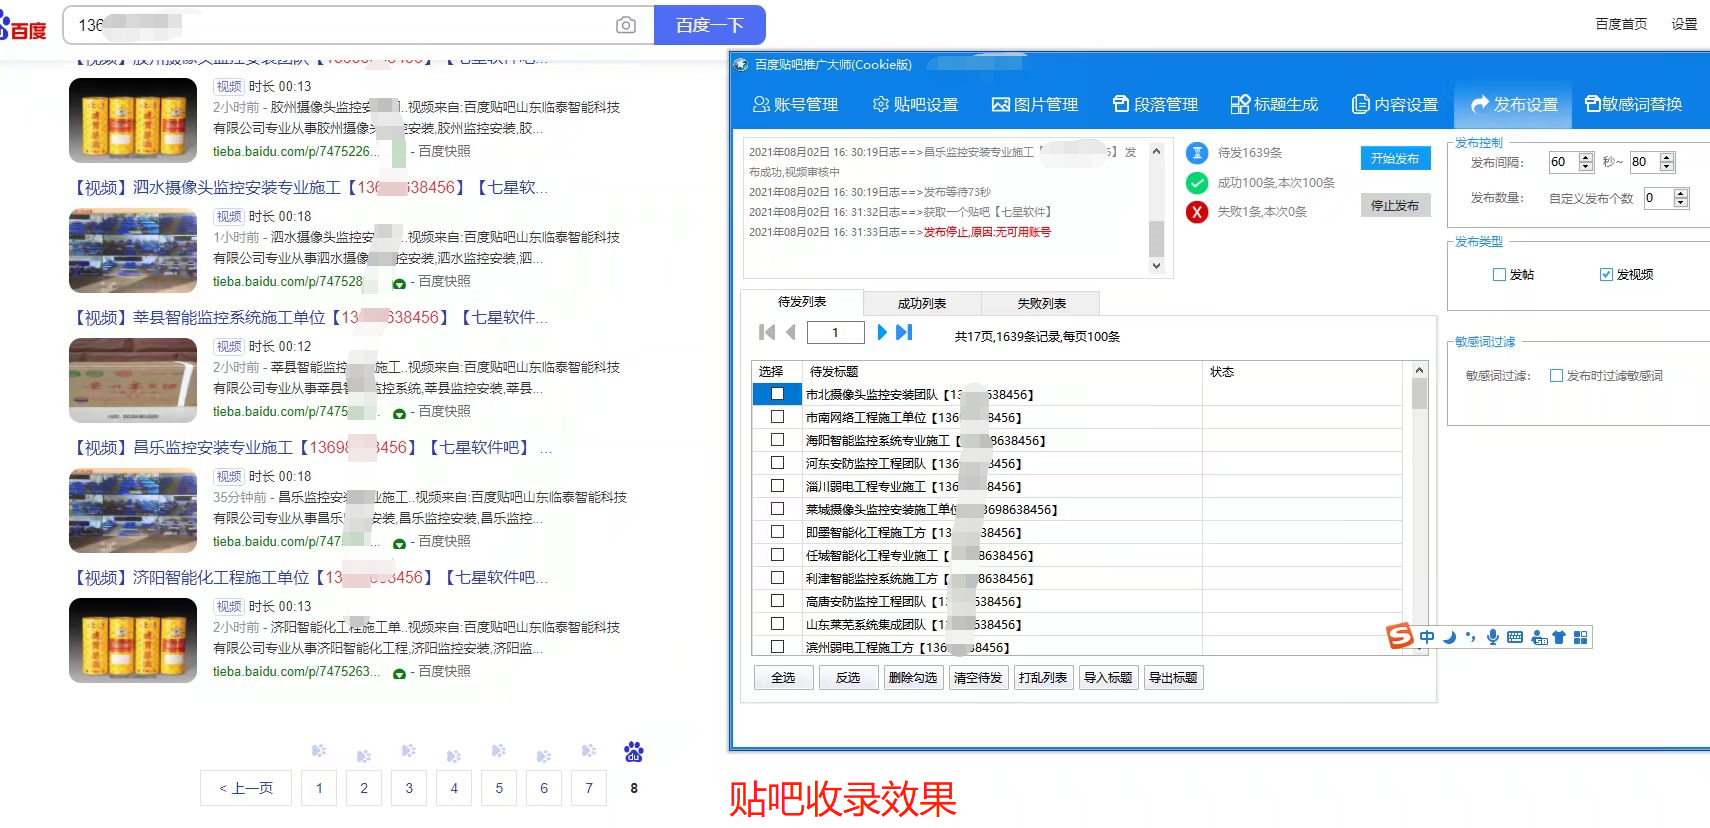Go to previous page of pending list
This screenshot has height=828, width=1710.
coord(791,332)
